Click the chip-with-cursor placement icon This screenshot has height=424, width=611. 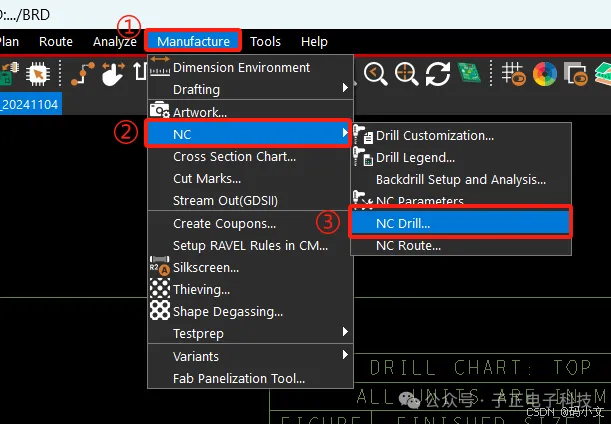pos(38,74)
